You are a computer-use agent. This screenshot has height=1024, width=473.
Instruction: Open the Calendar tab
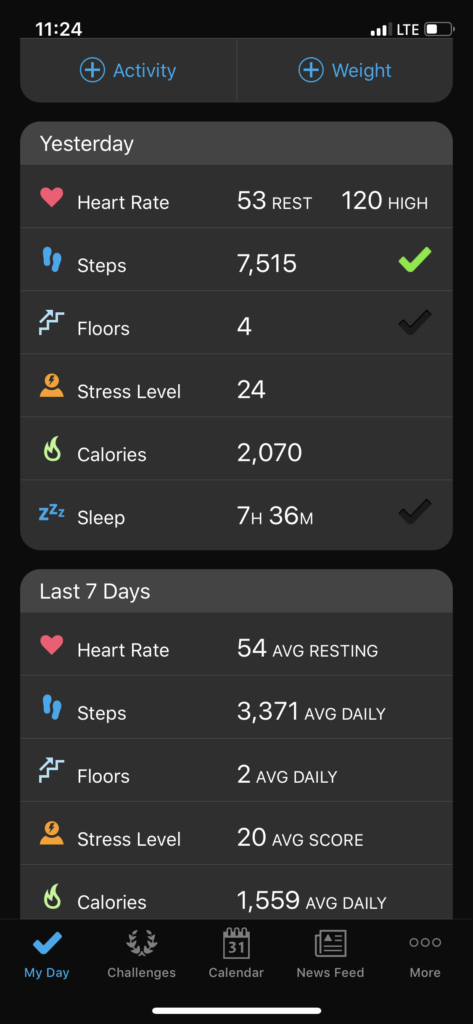point(236,953)
